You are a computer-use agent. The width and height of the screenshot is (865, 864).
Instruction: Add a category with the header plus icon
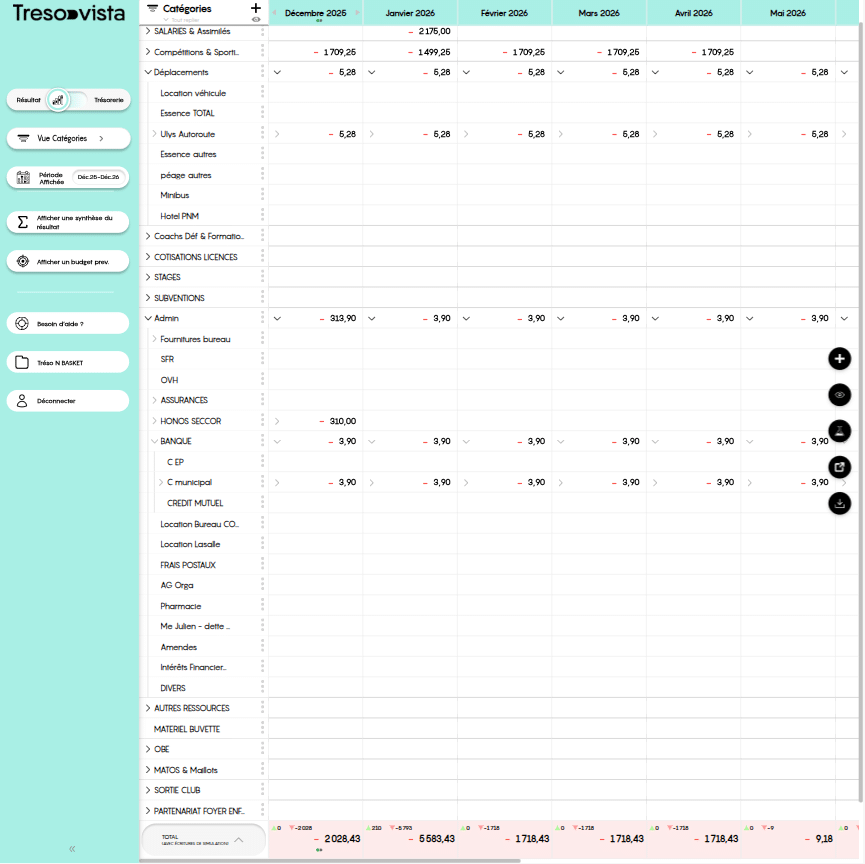(x=256, y=8)
